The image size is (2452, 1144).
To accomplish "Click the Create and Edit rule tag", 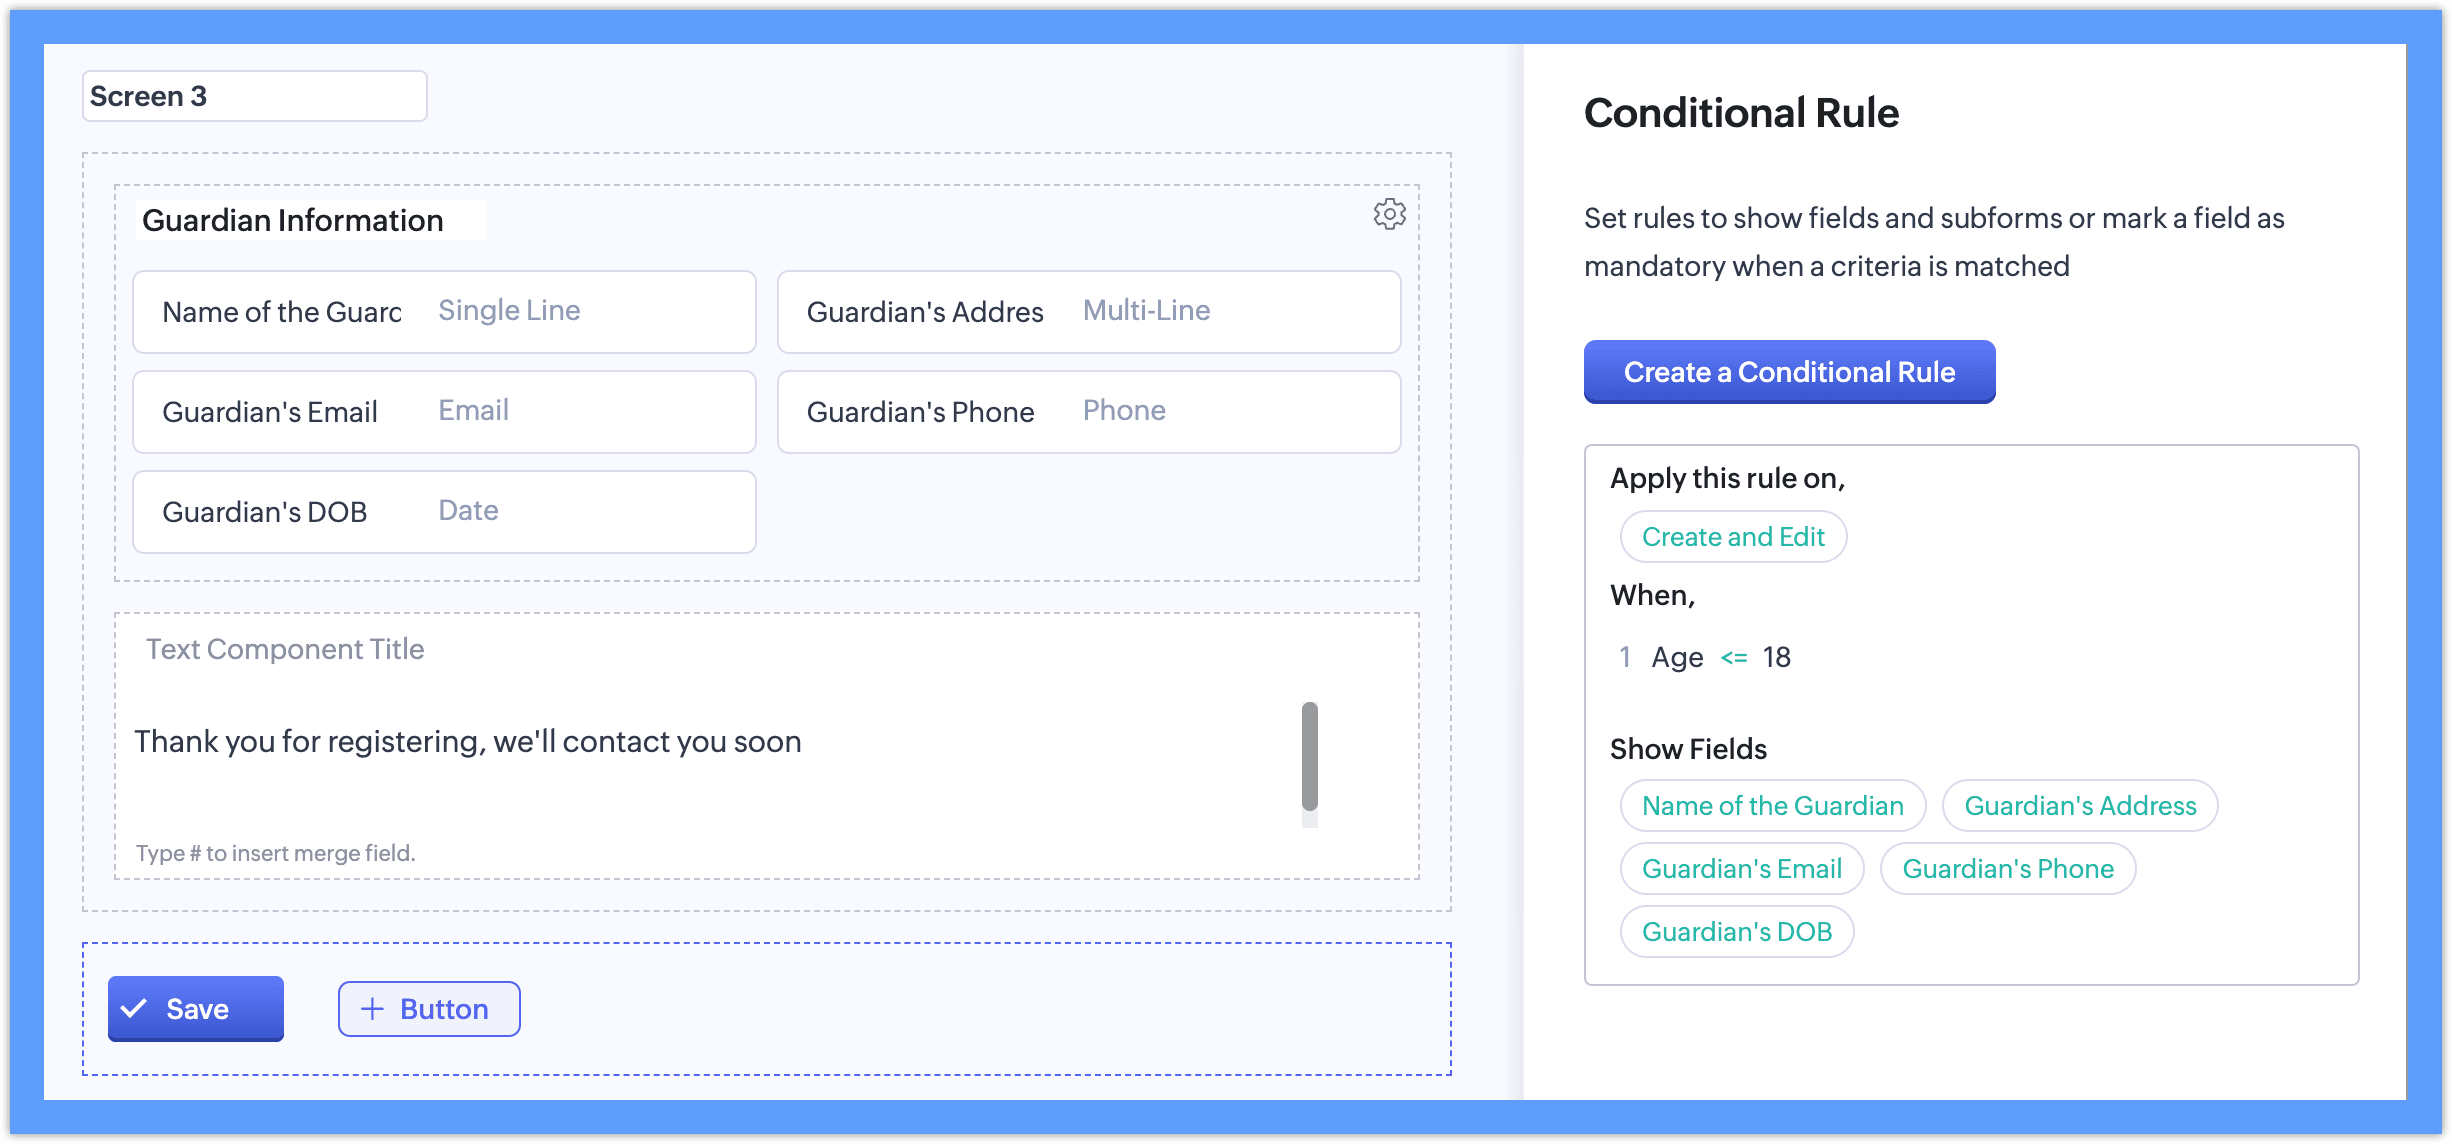I will point(1733,537).
